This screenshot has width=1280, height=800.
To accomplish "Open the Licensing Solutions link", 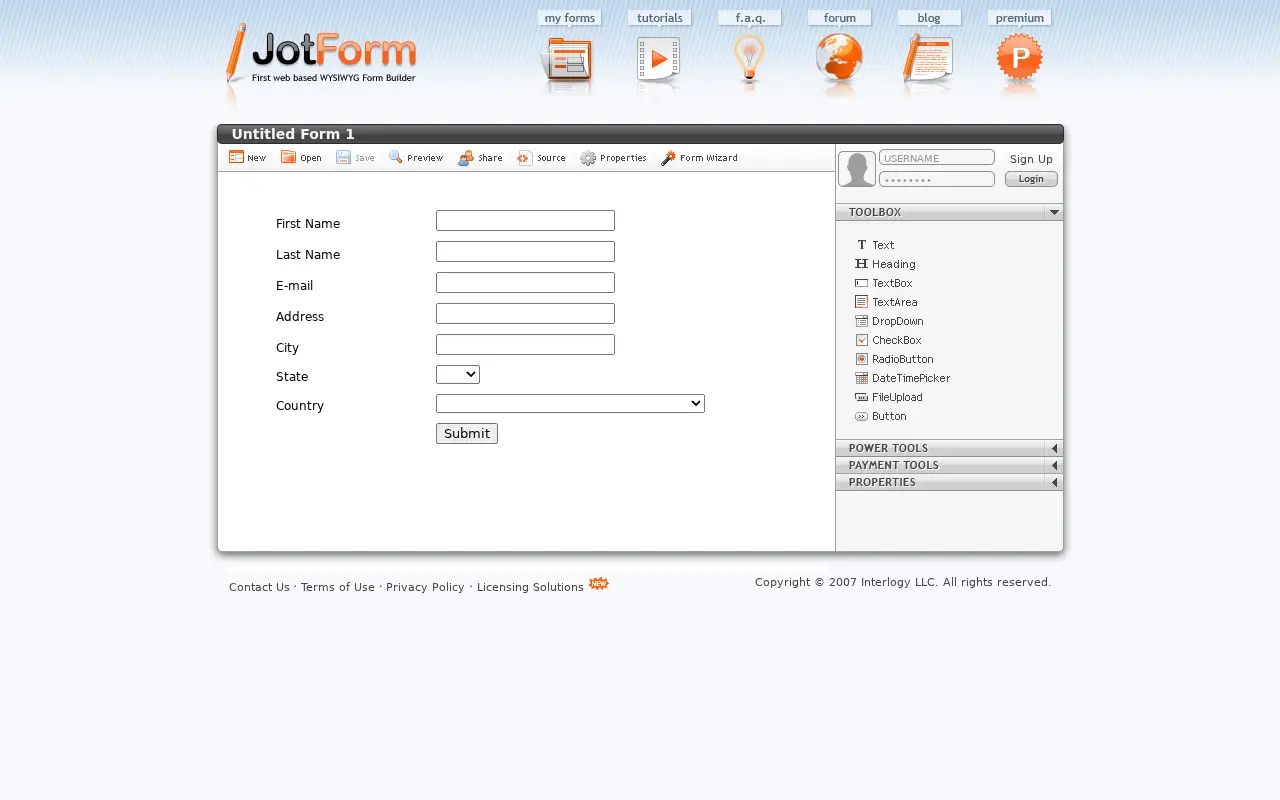I will 530,587.
